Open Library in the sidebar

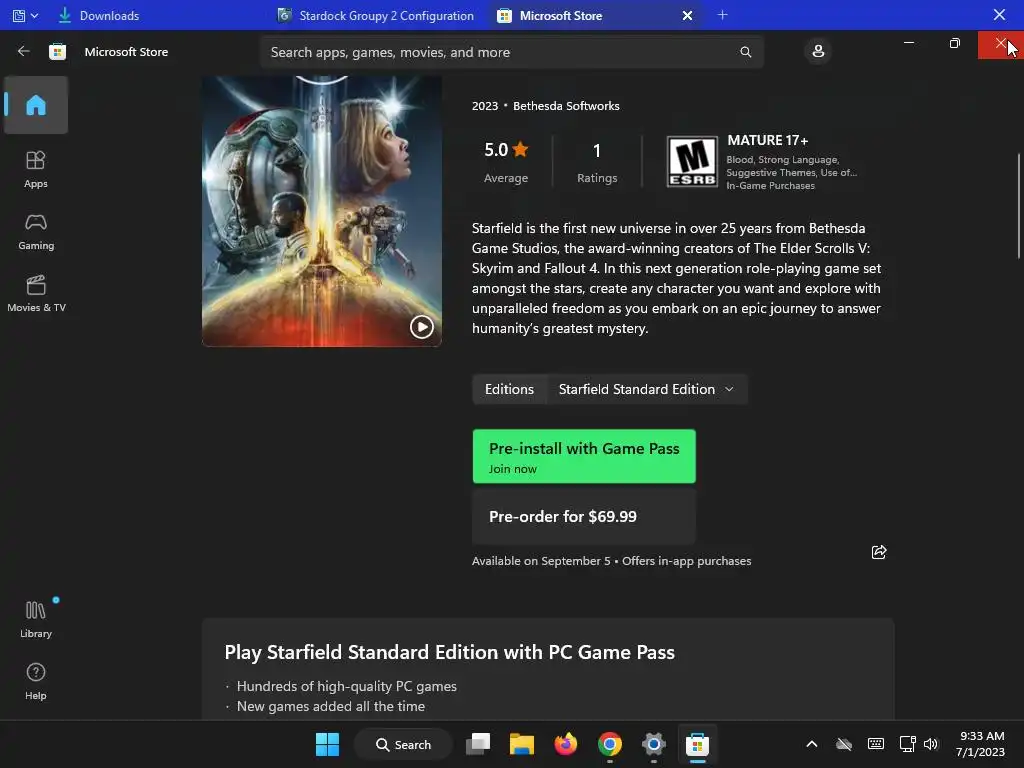[36, 620]
